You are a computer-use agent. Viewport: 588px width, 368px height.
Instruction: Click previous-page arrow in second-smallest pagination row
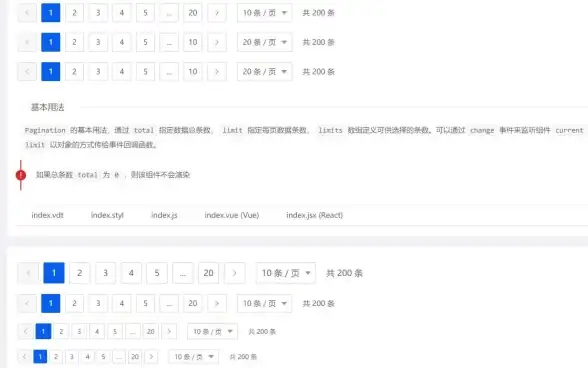pyautogui.click(x=26, y=331)
